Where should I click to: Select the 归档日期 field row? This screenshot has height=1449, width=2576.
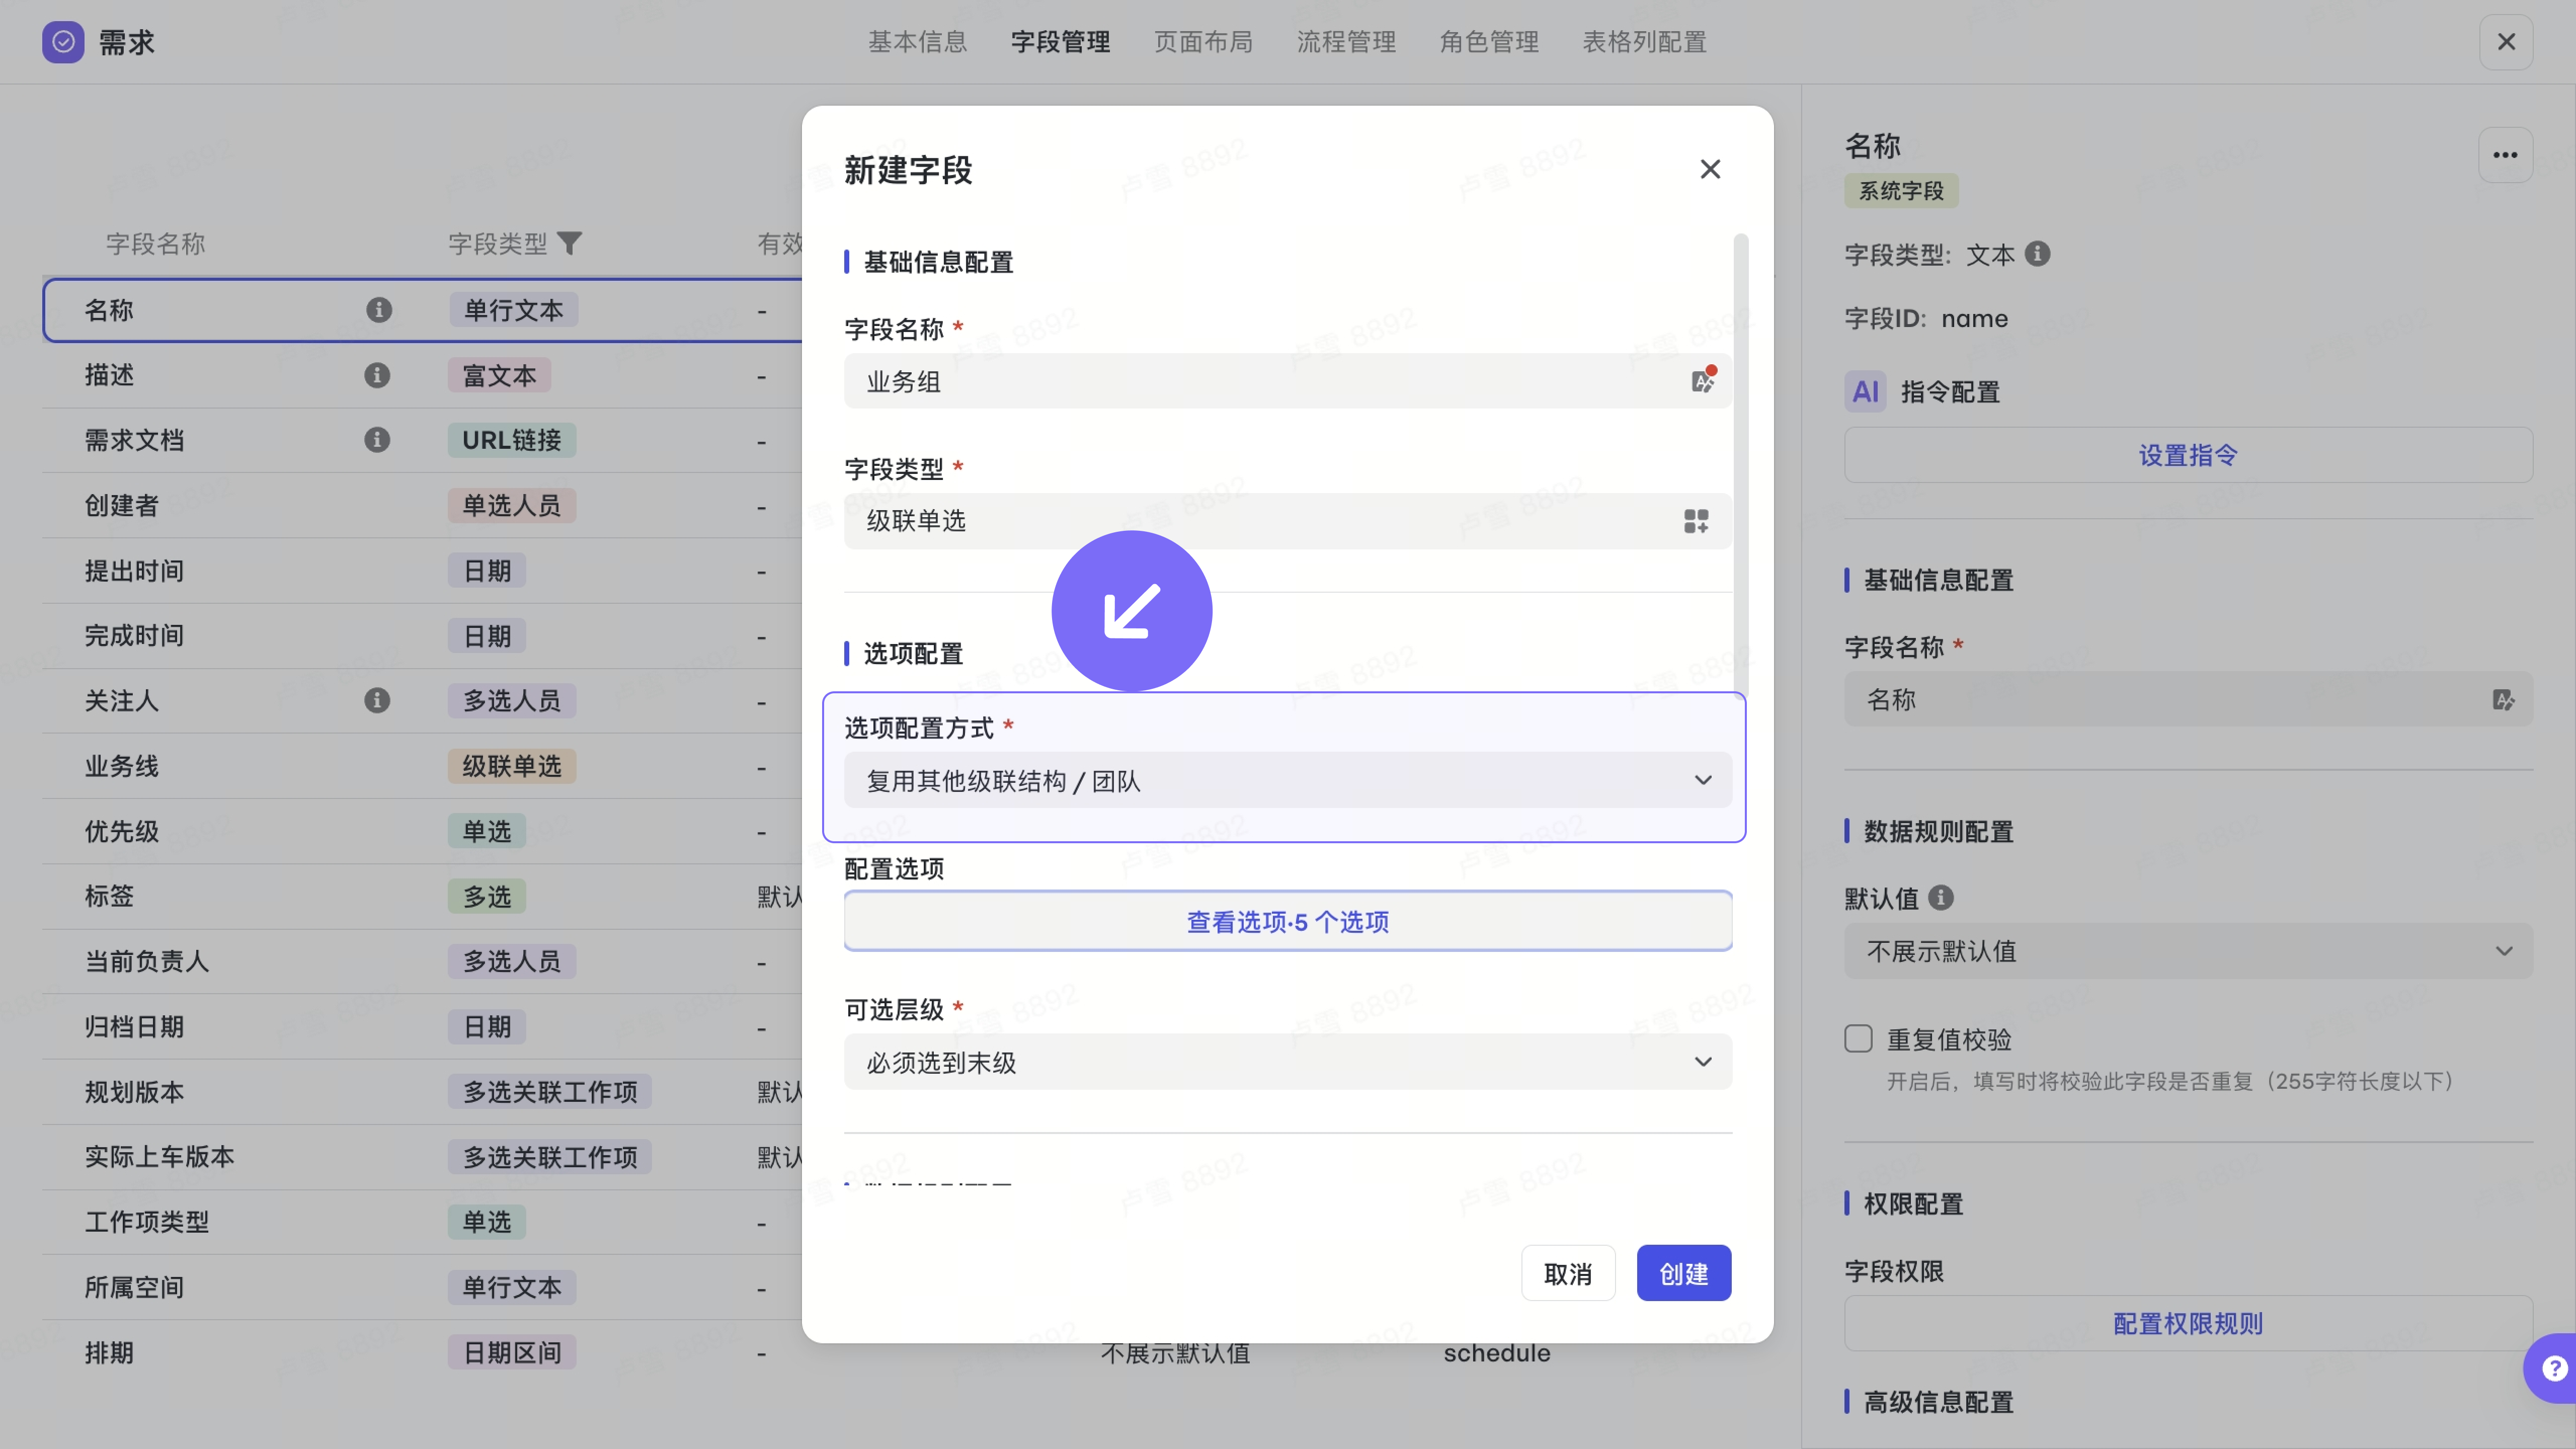click(422, 1027)
